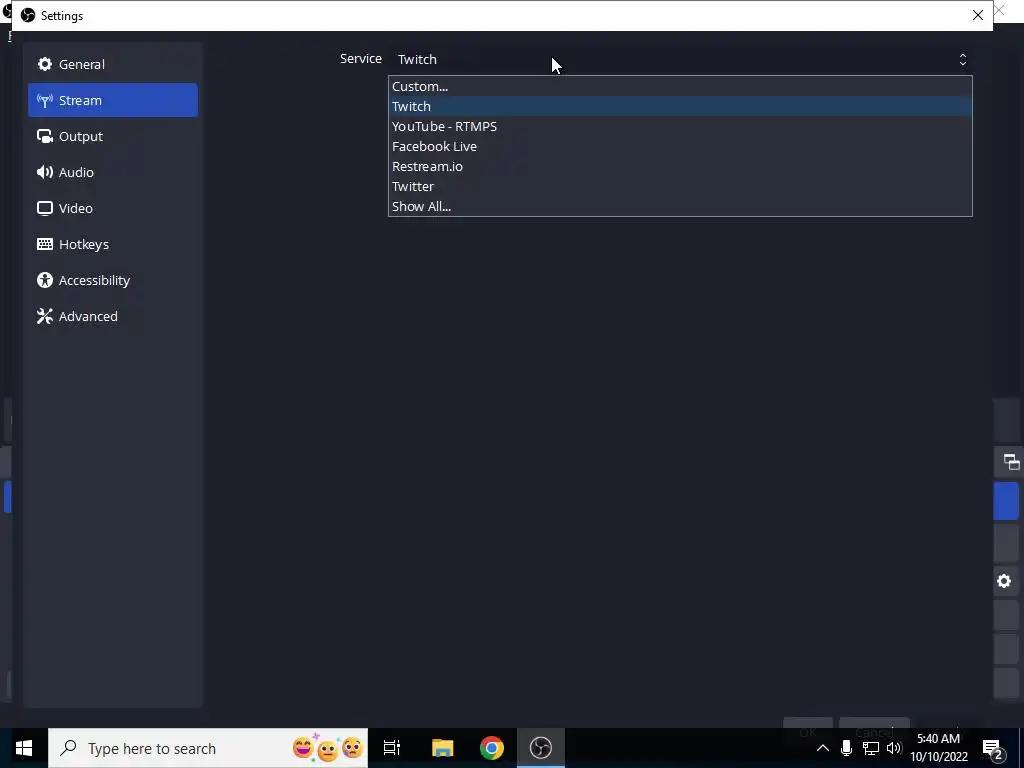The height and width of the screenshot is (768, 1024).
Task: Select the Stream settings section
Action: pos(112,100)
